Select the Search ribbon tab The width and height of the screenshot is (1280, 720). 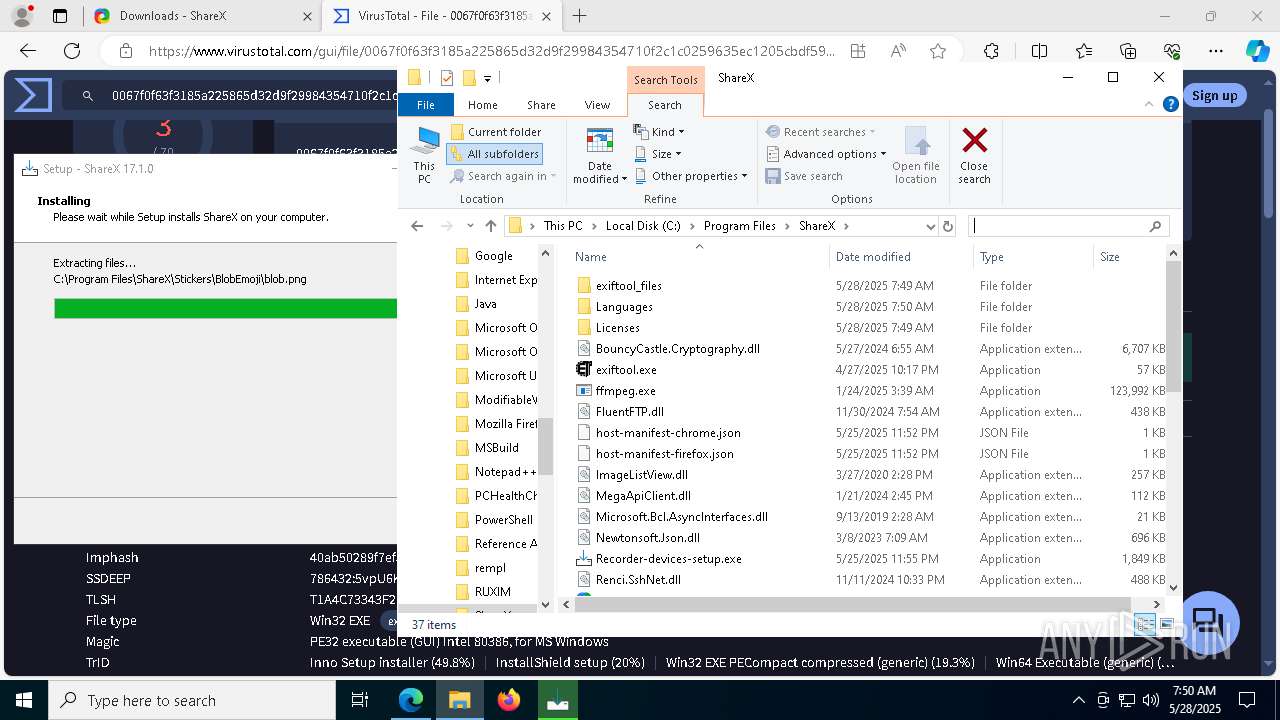click(664, 105)
